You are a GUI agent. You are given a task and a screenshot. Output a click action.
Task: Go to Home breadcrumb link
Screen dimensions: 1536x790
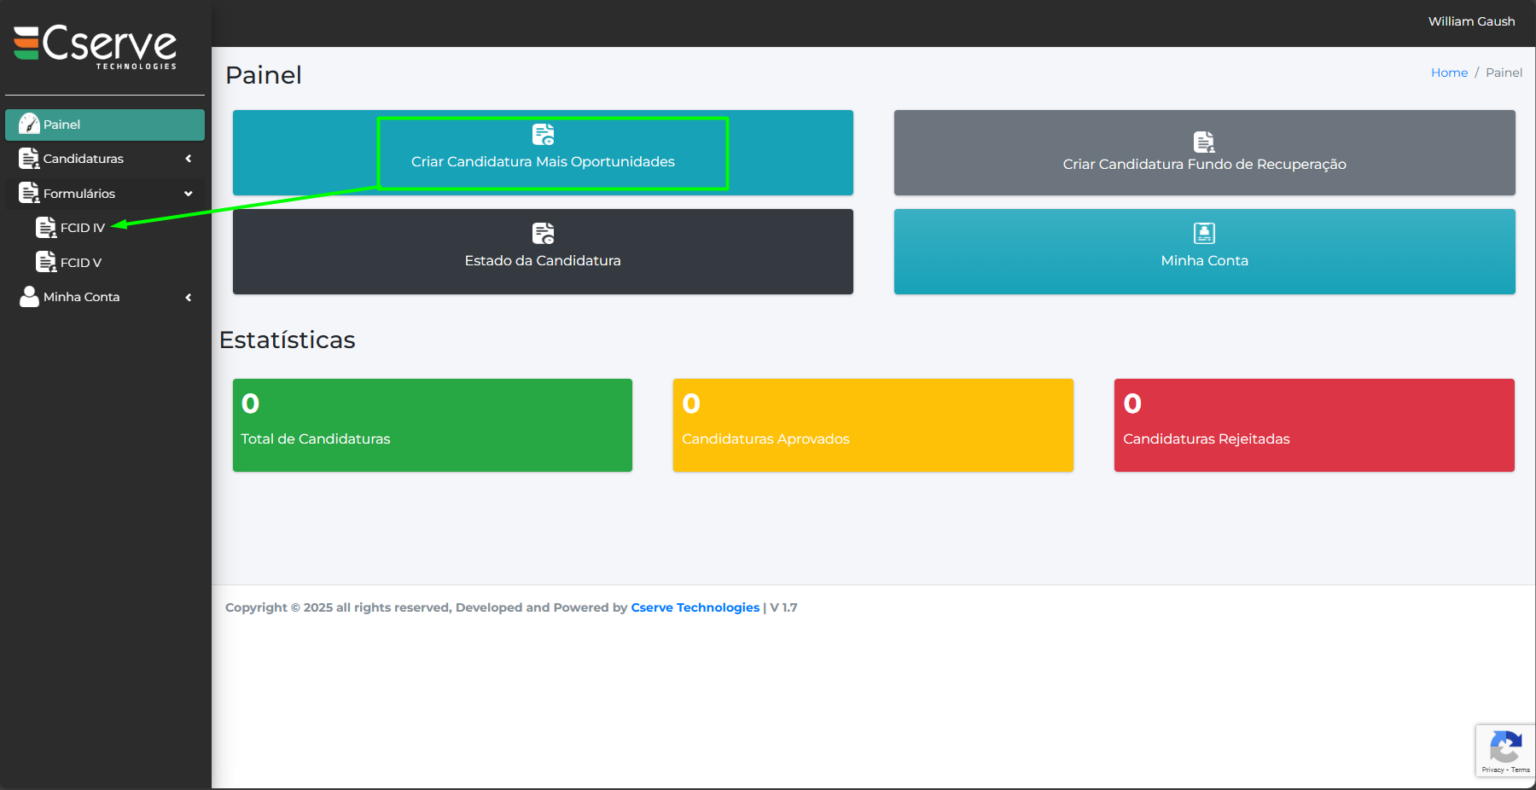pos(1449,73)
